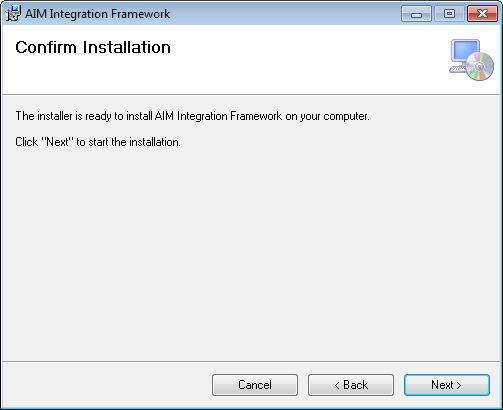Screen dimensions: 503x410
Task: Minimize the AIM Integration Framework window
Action: point(416,14)
